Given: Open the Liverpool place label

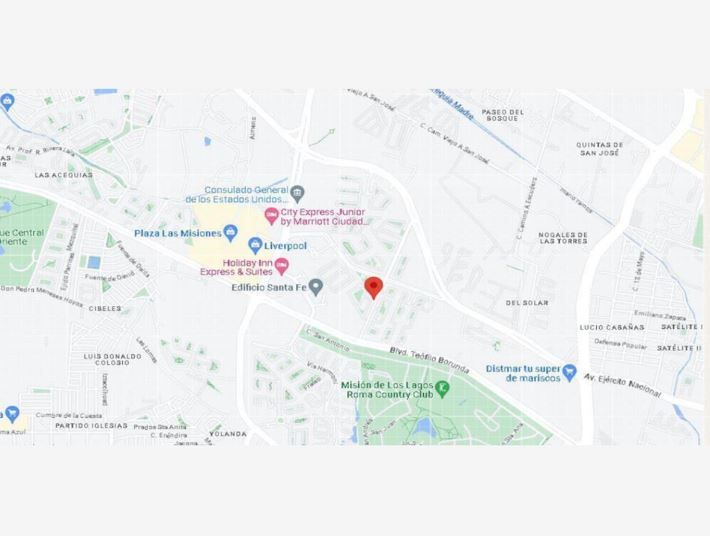Looking at the screenshot, I should pos(285,246).
